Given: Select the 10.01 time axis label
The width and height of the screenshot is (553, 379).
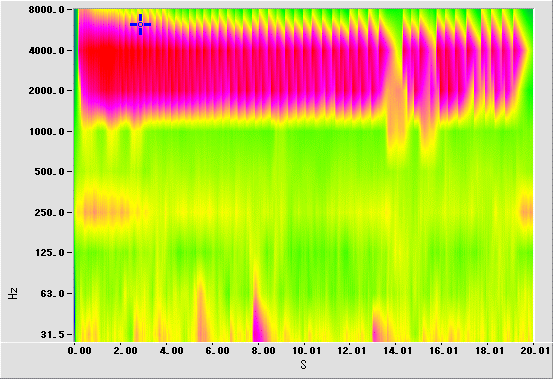Looking at the screenshot, I should click(x=306, y=351).
